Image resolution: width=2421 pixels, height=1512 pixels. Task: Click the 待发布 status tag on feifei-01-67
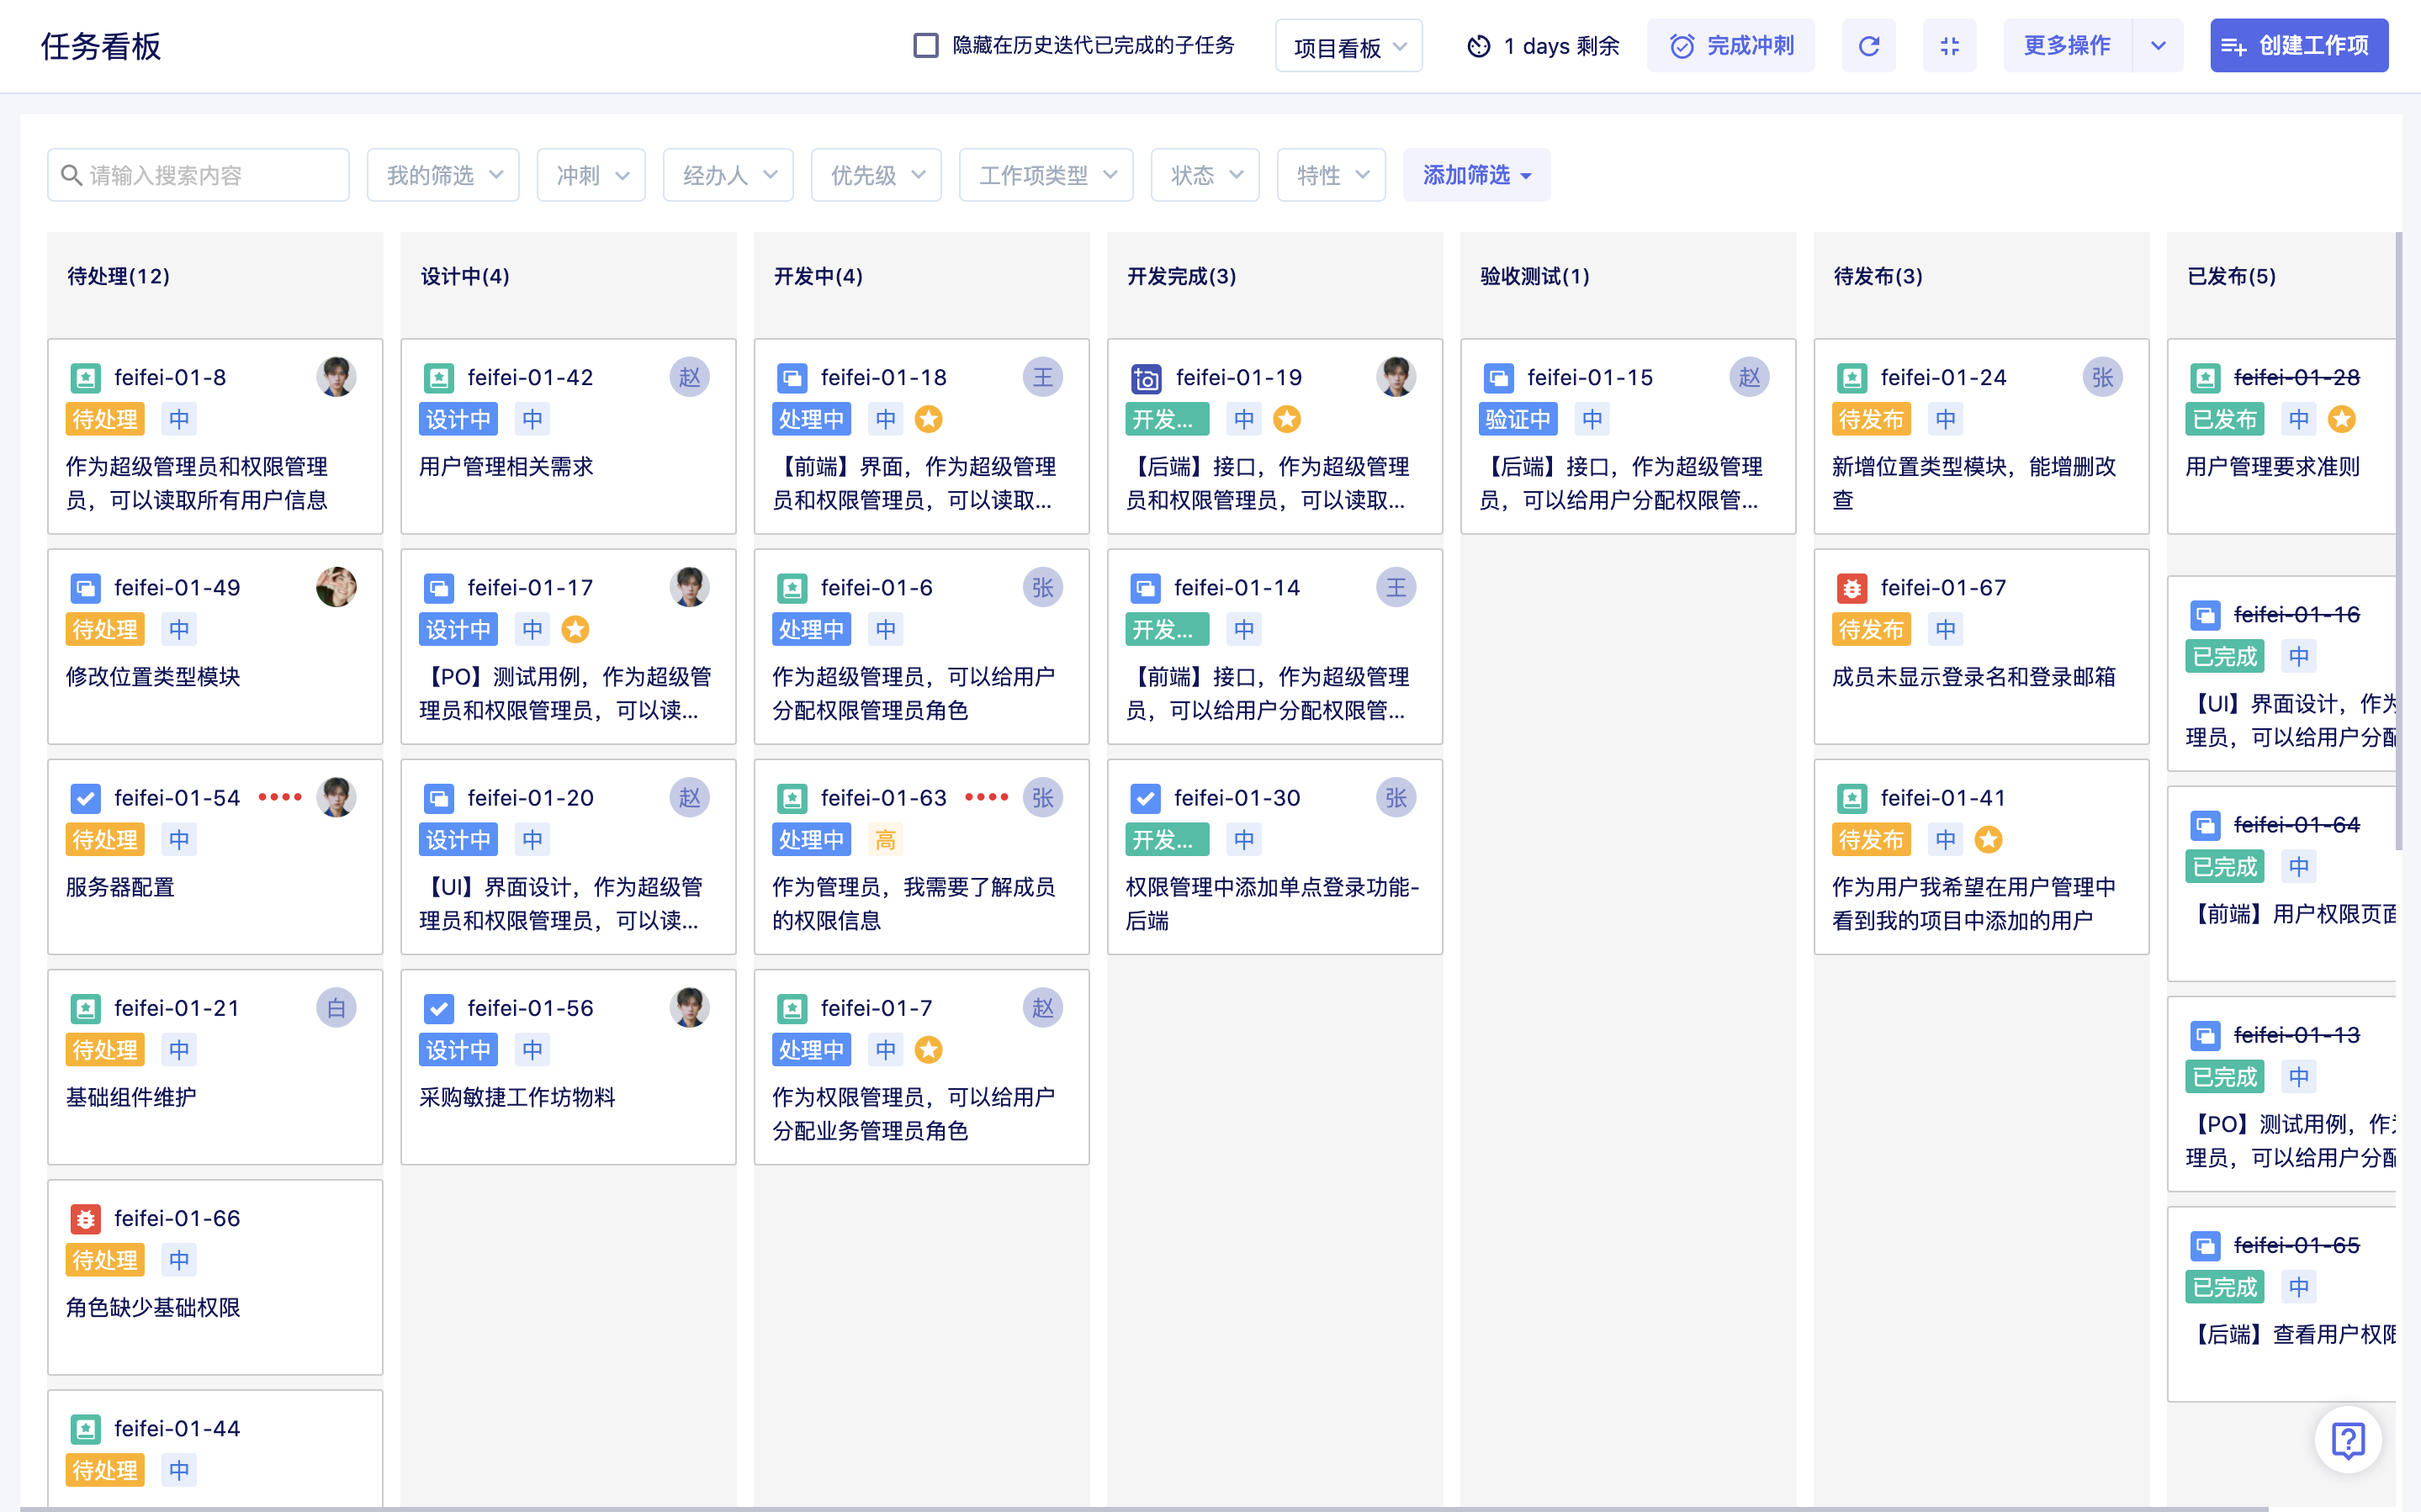1870,630
